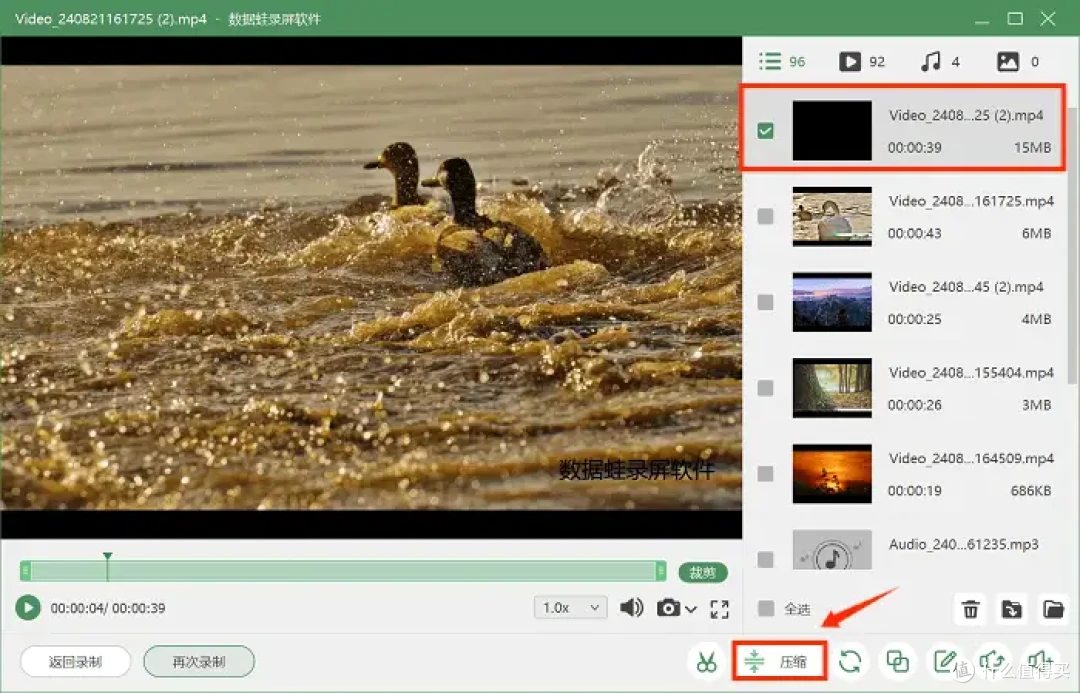Click file name Video_2408...155404.mp4
The height and width of the screenshot is (693, 1080).
click(971, 373)
